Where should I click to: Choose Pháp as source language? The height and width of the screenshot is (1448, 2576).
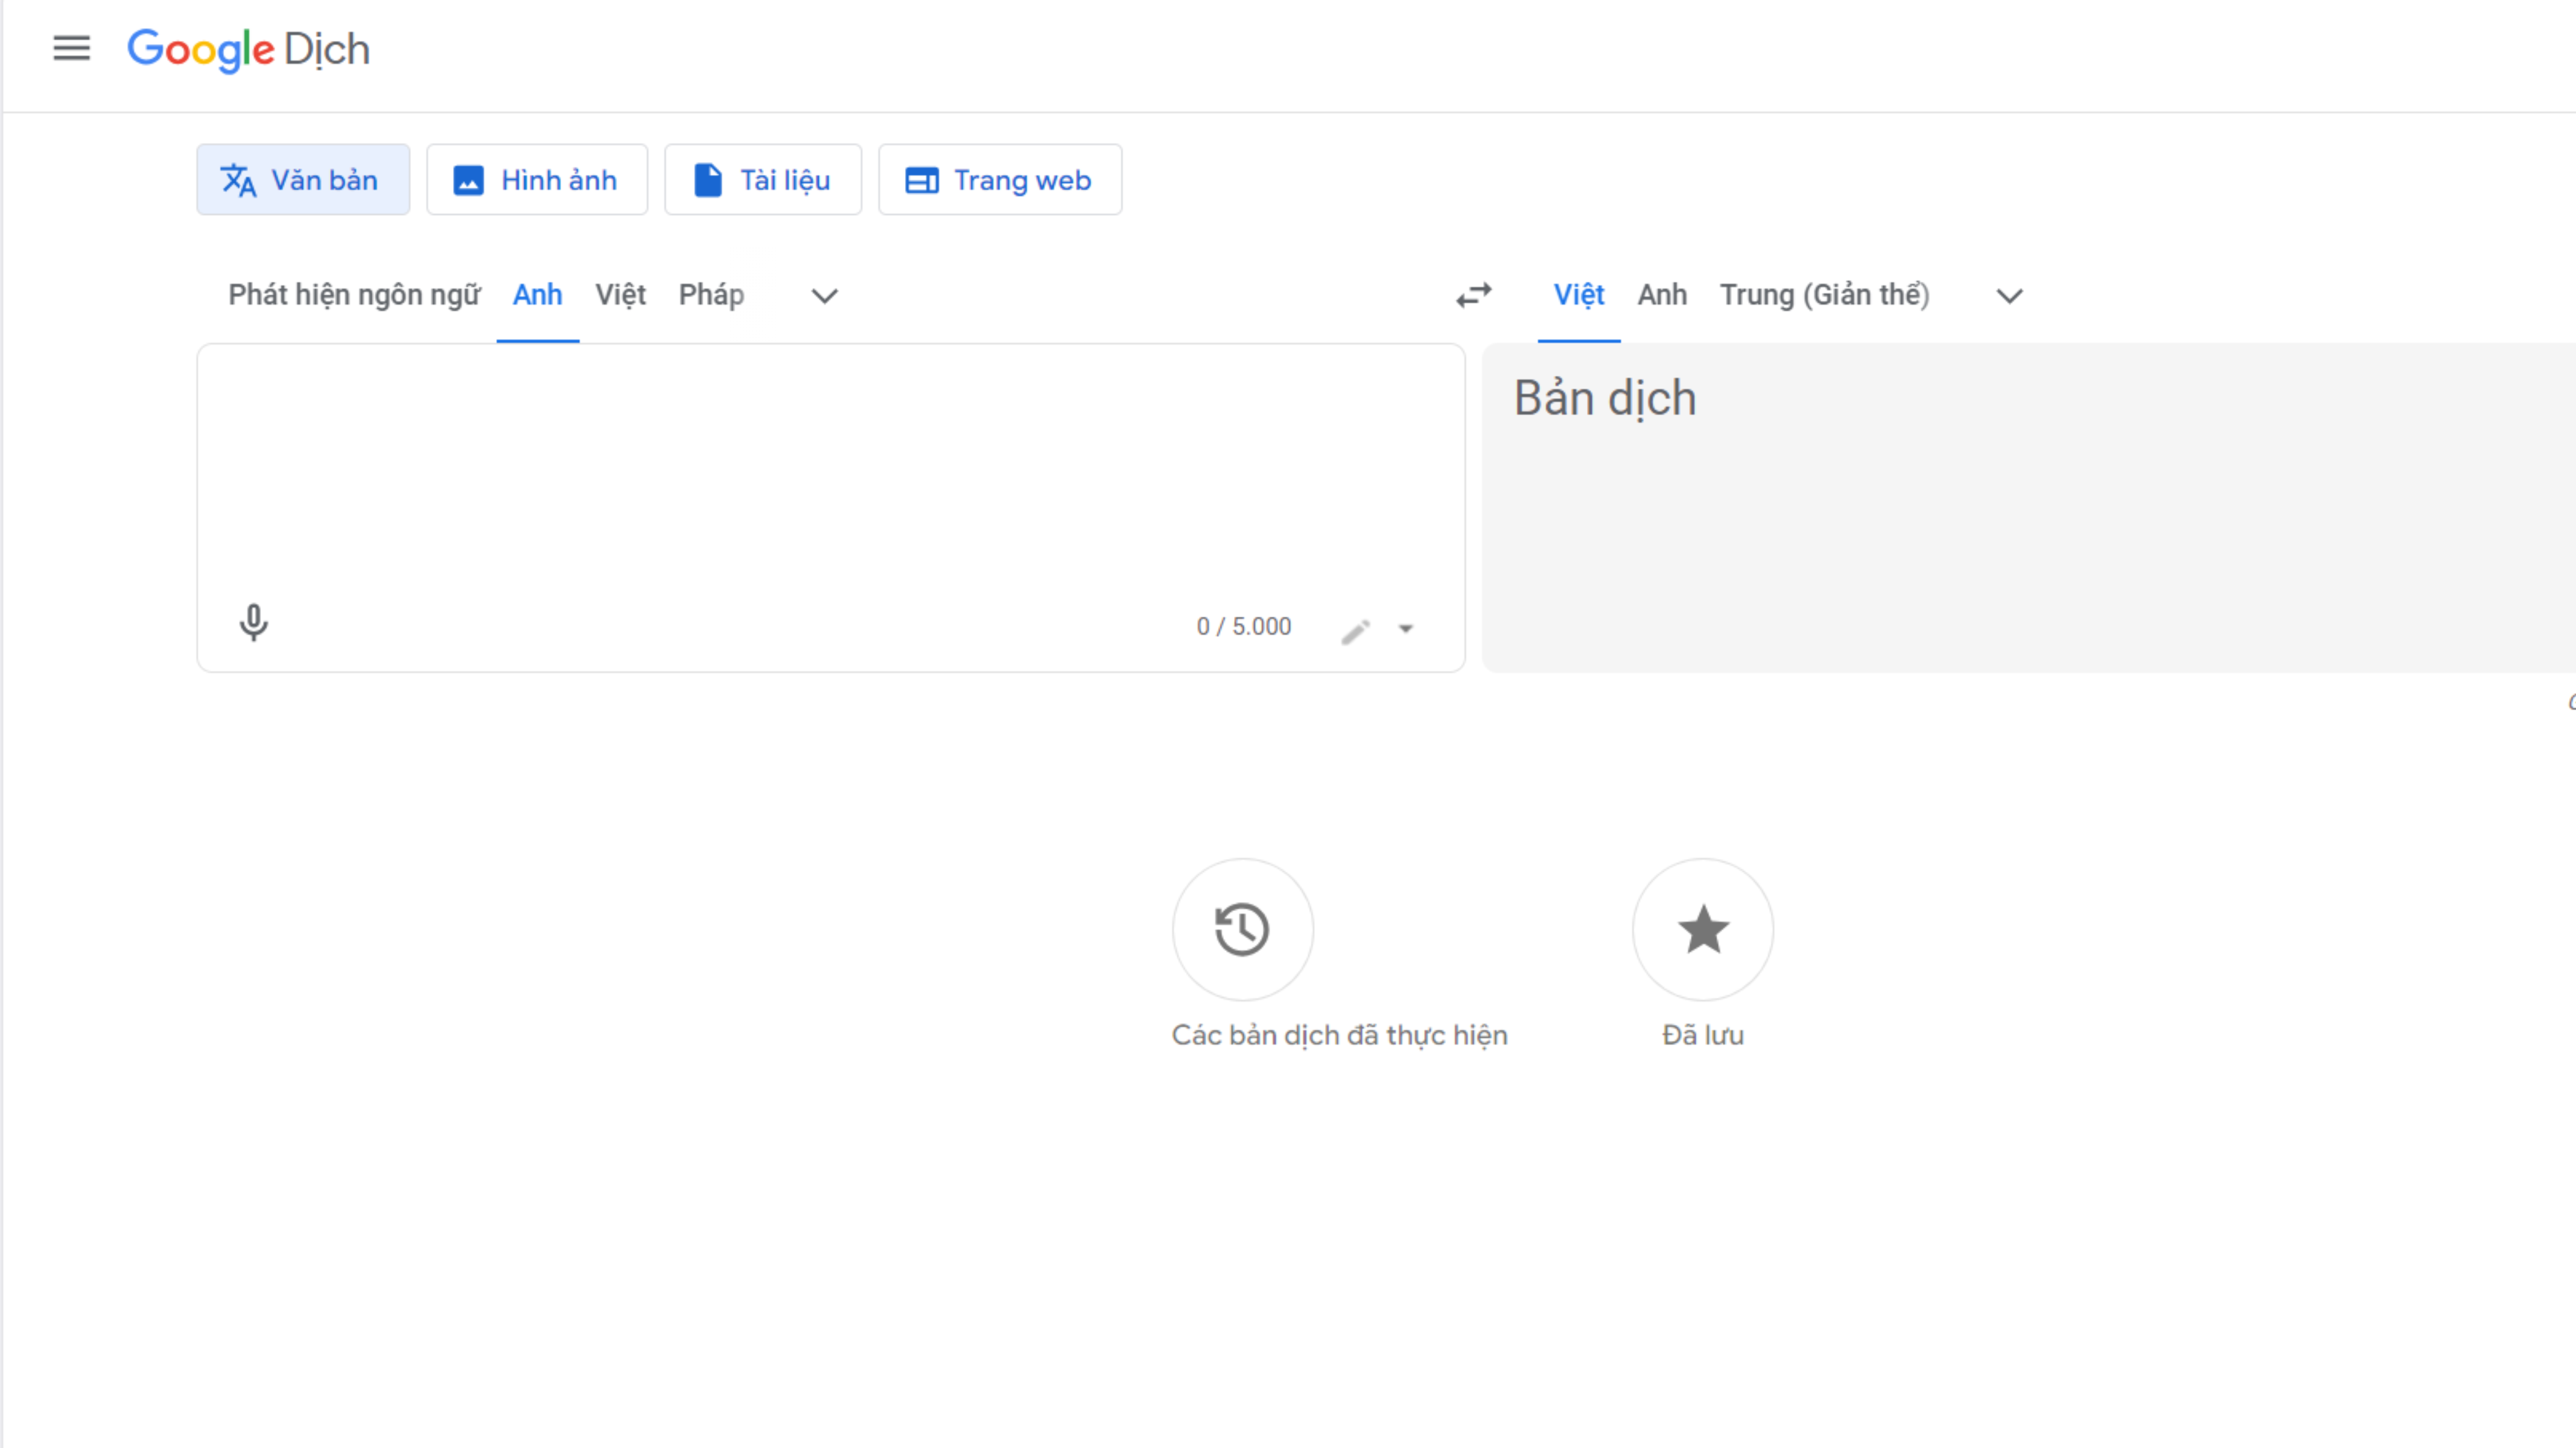[x=712, y=295]
